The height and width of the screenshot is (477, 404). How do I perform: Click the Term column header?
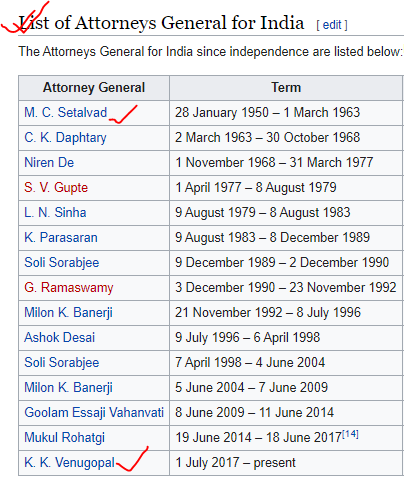[x=286, y=88]
